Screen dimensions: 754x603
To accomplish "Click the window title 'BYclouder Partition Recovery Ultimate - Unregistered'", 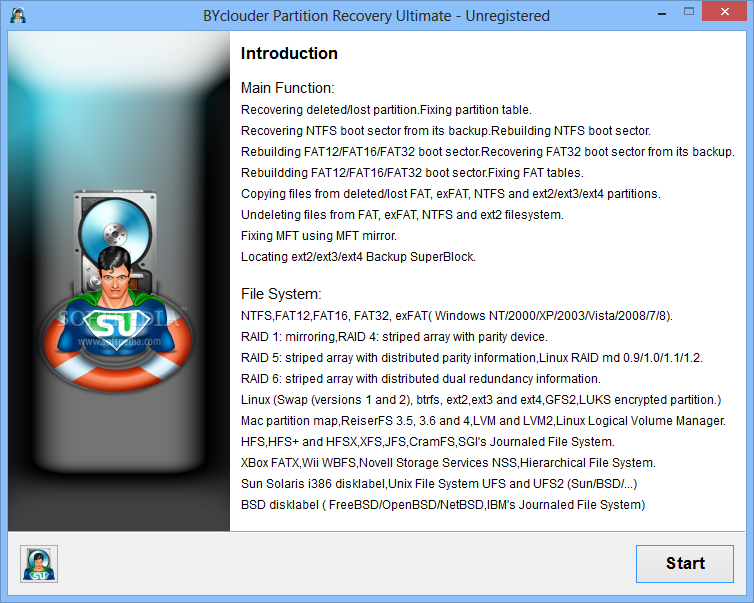I will tap(376, 16).
